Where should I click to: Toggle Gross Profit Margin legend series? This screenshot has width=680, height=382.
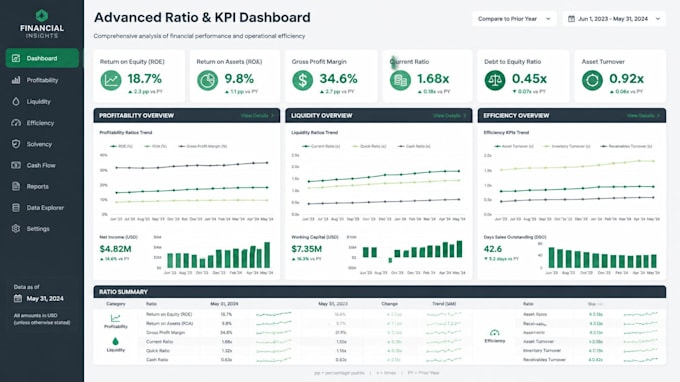tap(203, 147)
